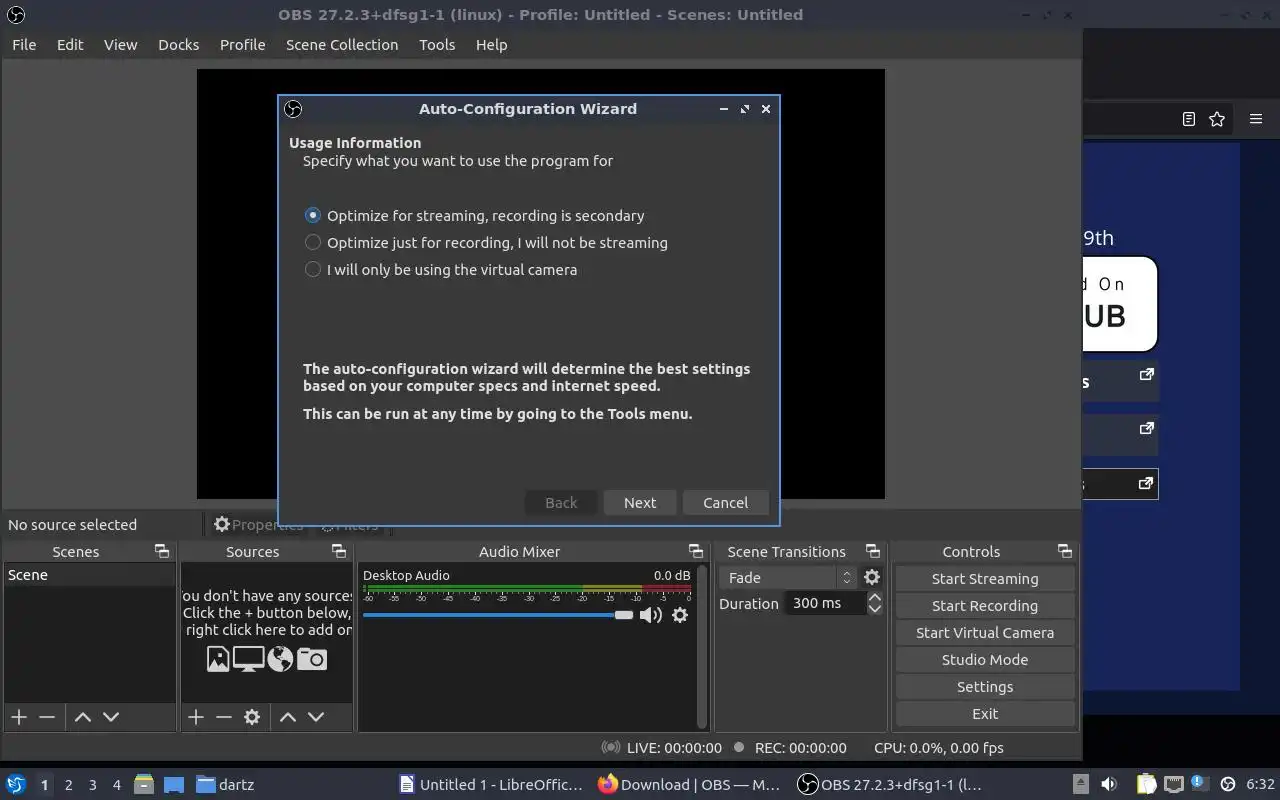
Task: Move source down in Sources panel
Action: (x=316, y=717)
